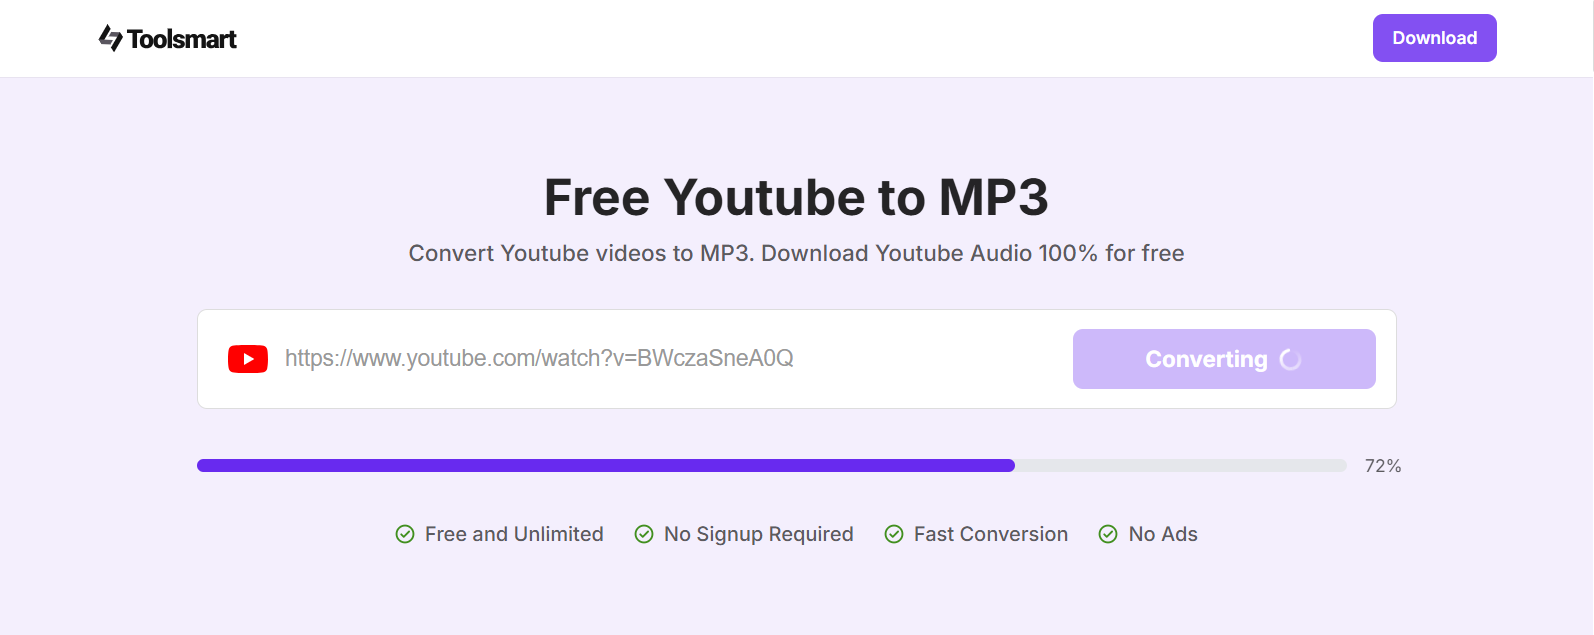Click the No Signup Required label
The height and width of the screenshot is (635, 1594).
pyautogui.click(x=758, y=534)
